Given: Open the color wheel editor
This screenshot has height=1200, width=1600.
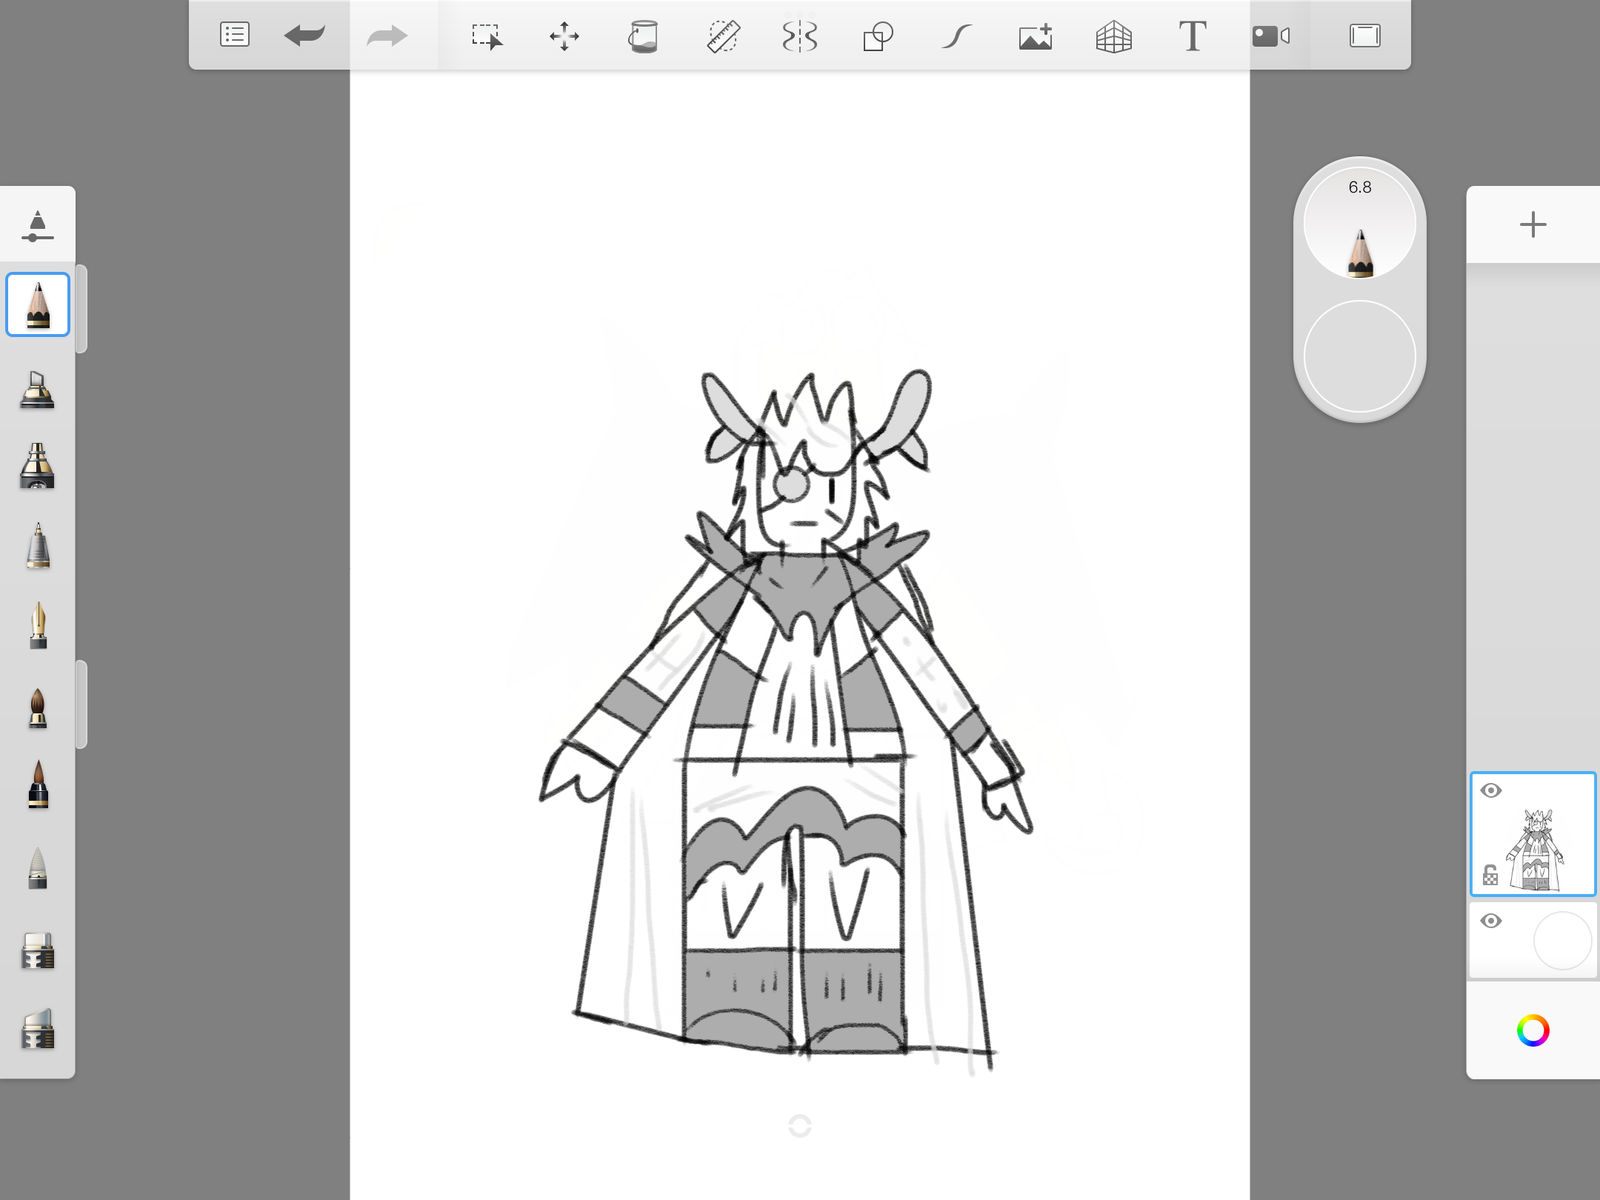Looking at the screenshot, I should click(1533, 1030).
